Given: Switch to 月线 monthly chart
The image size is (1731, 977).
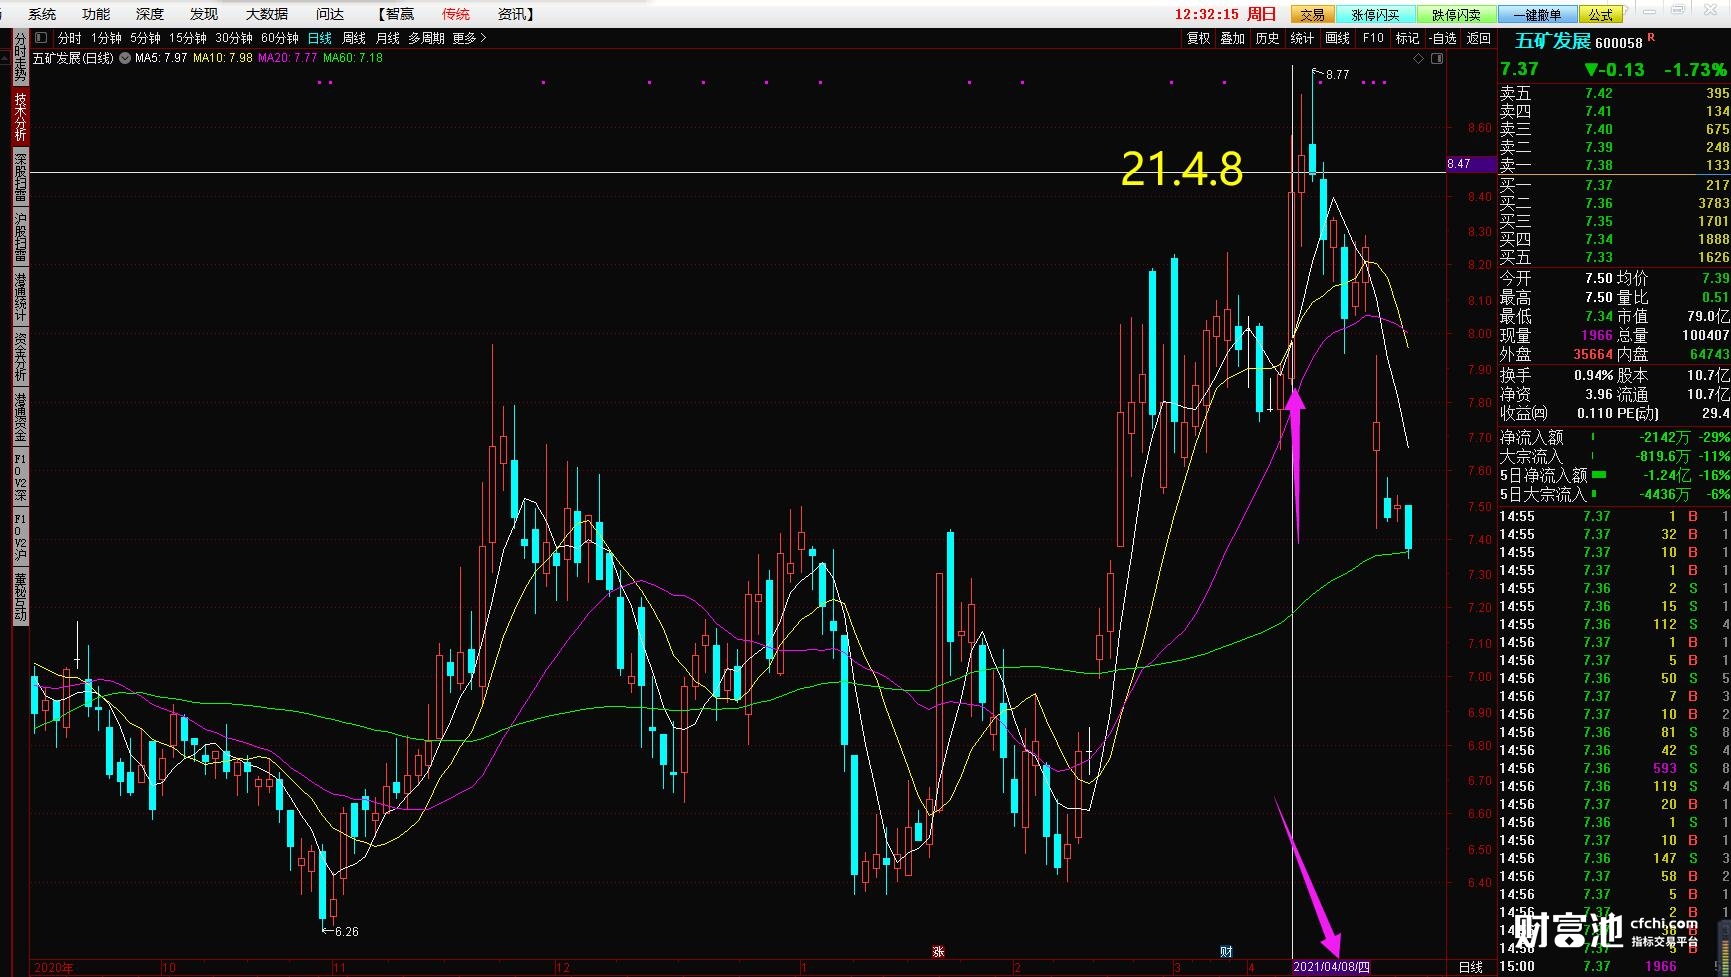Looking at the screenshot, I should 387,38.
